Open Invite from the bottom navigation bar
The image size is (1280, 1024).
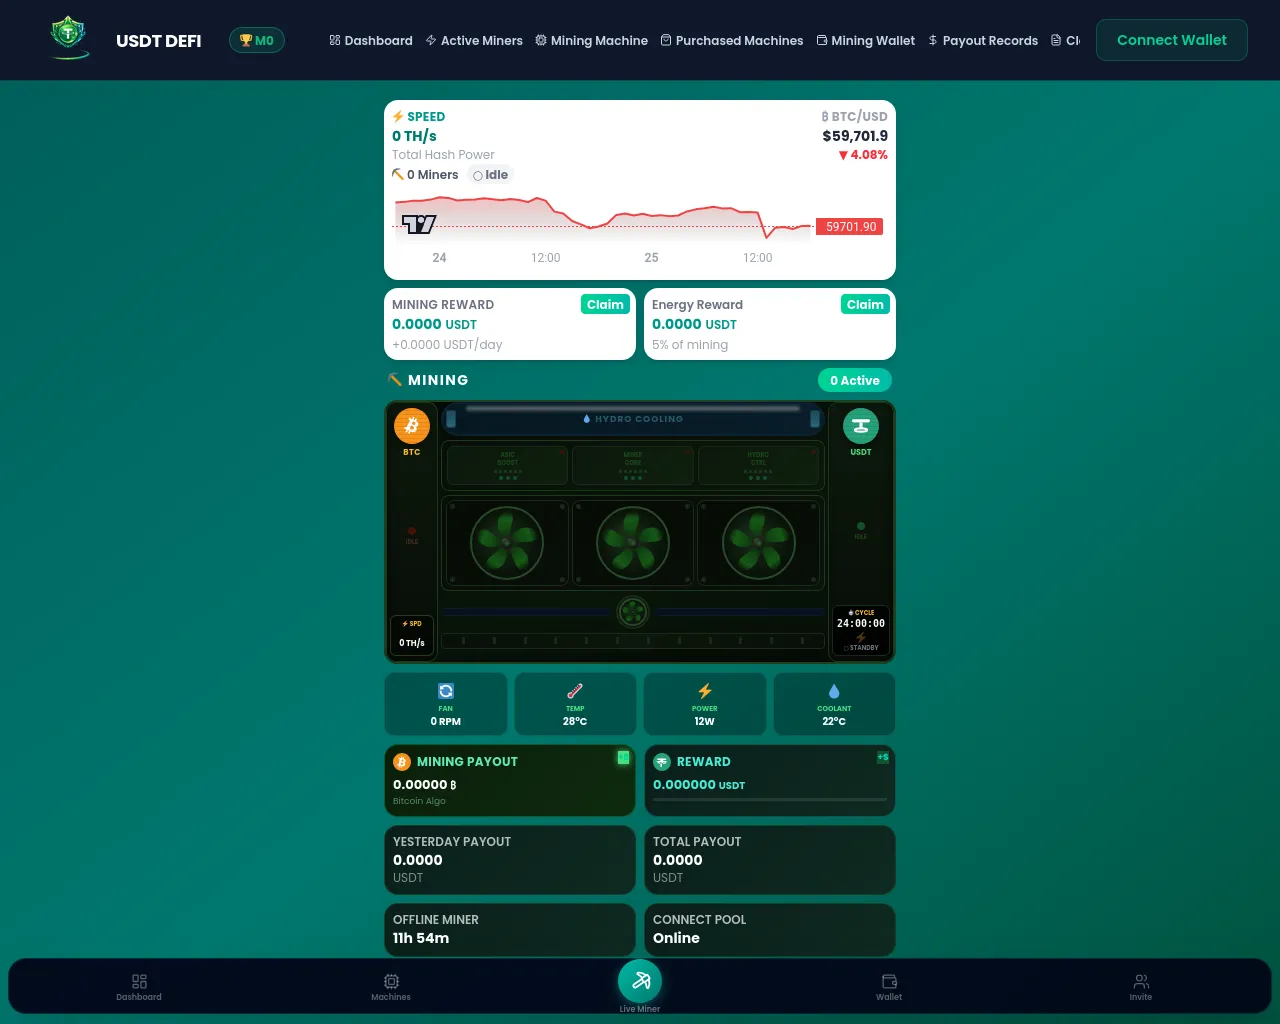[x=1141, y=987]
